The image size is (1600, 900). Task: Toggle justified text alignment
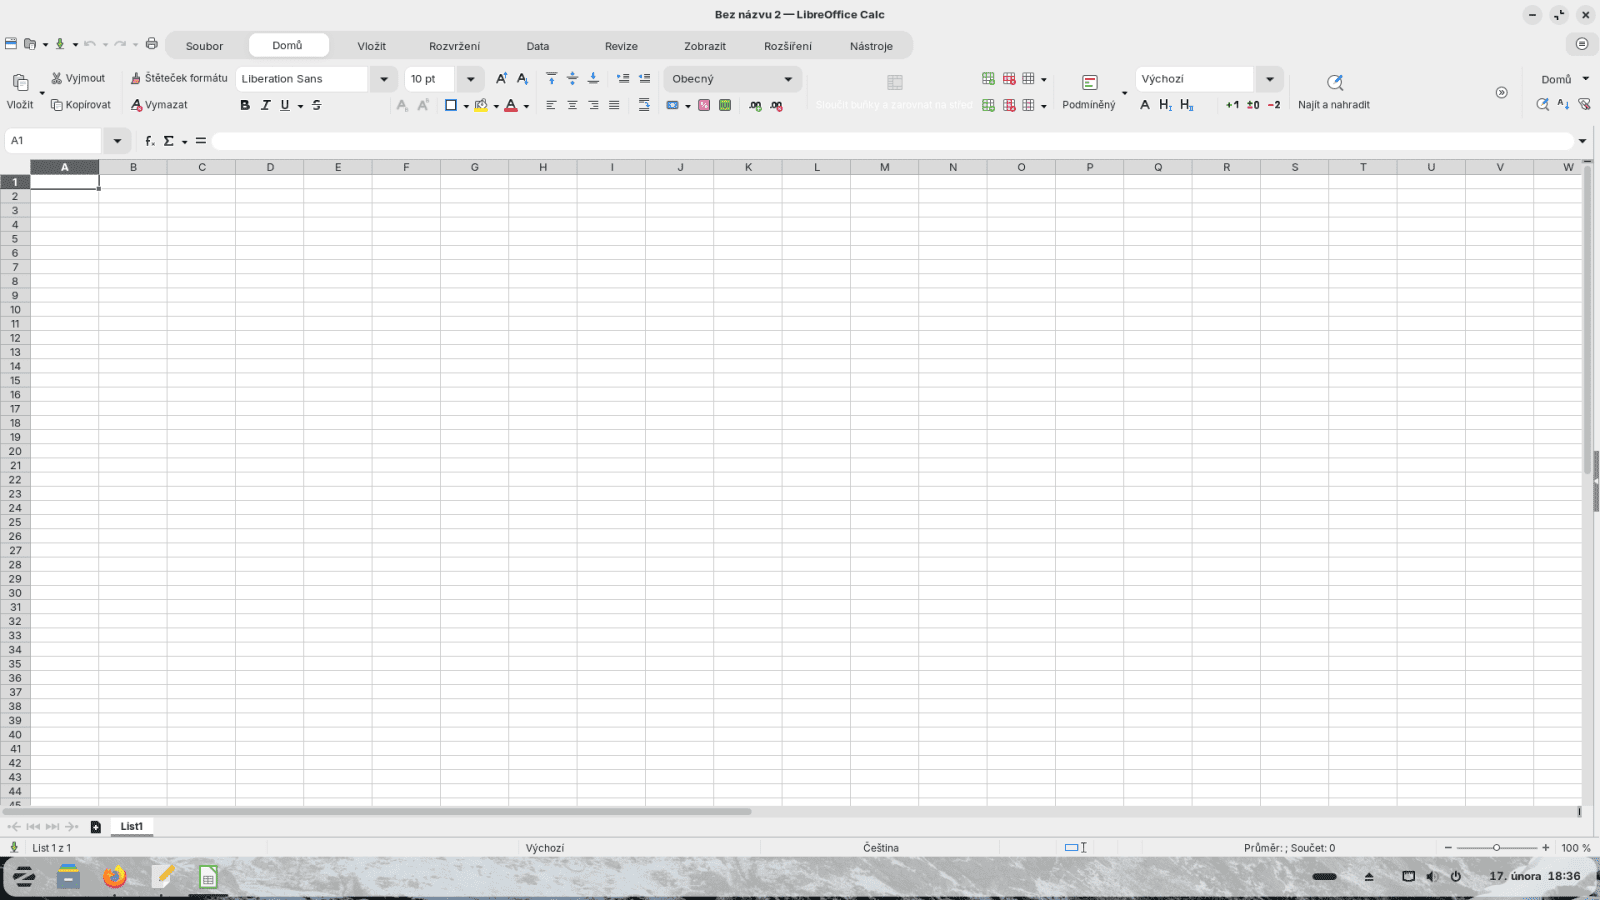tap(614, 105)
